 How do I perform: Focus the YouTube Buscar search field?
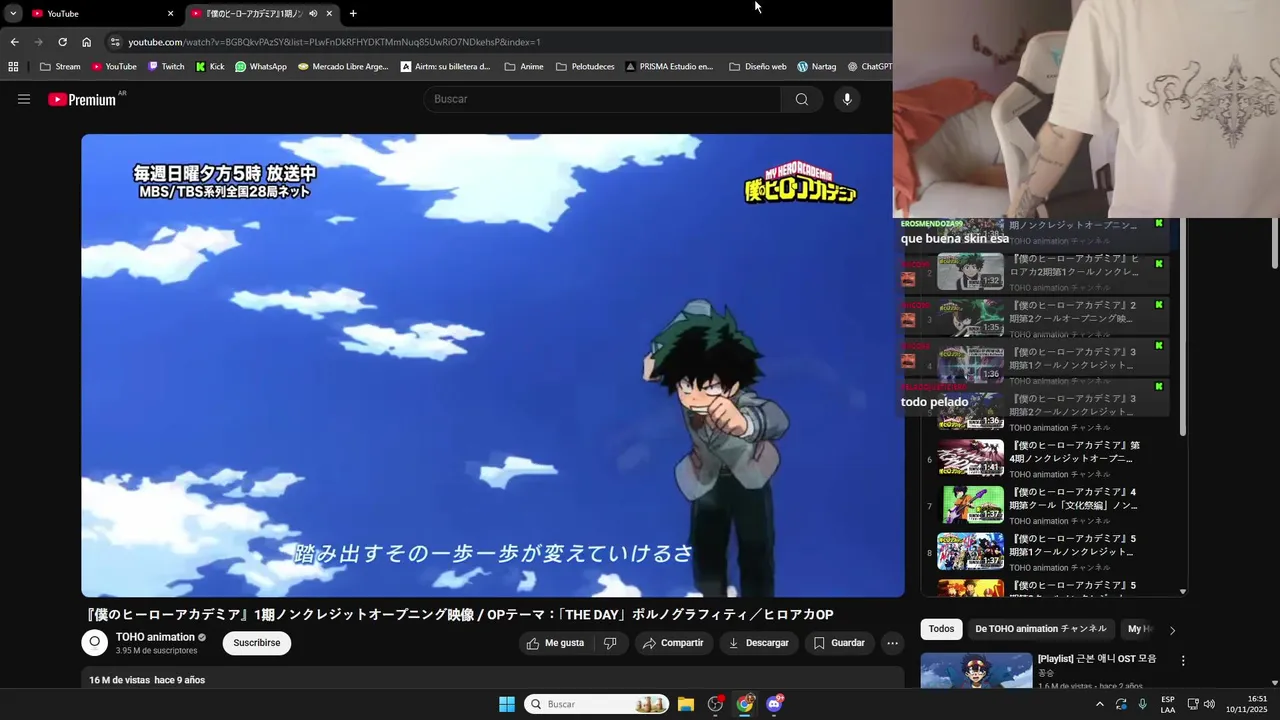(602, 99)
